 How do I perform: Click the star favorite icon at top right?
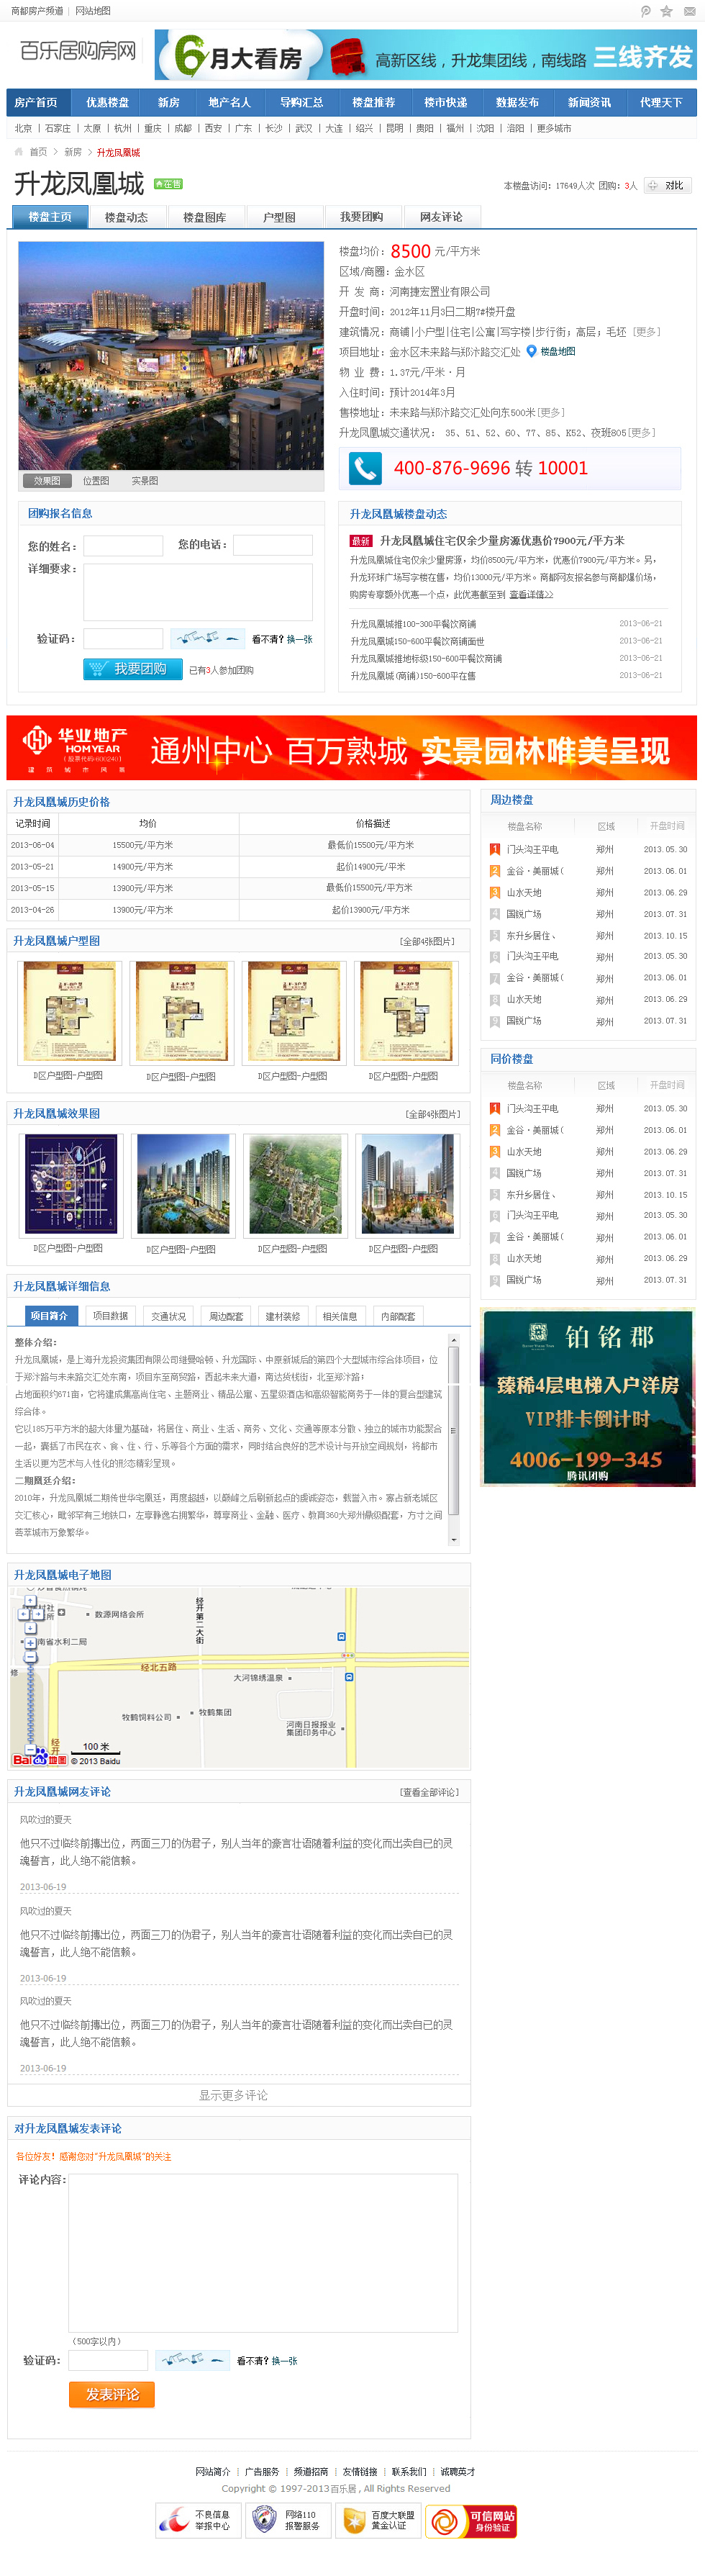(666, 11)
